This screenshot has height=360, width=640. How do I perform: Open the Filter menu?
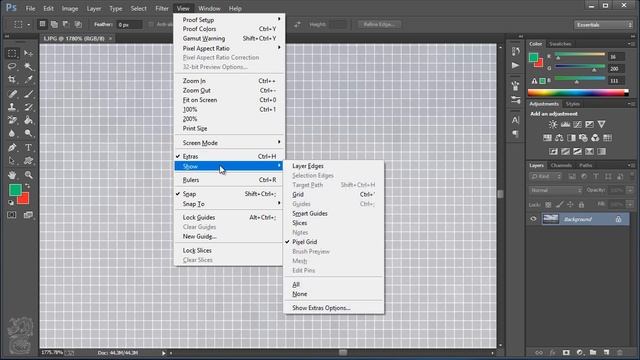(x=162, y=8)
